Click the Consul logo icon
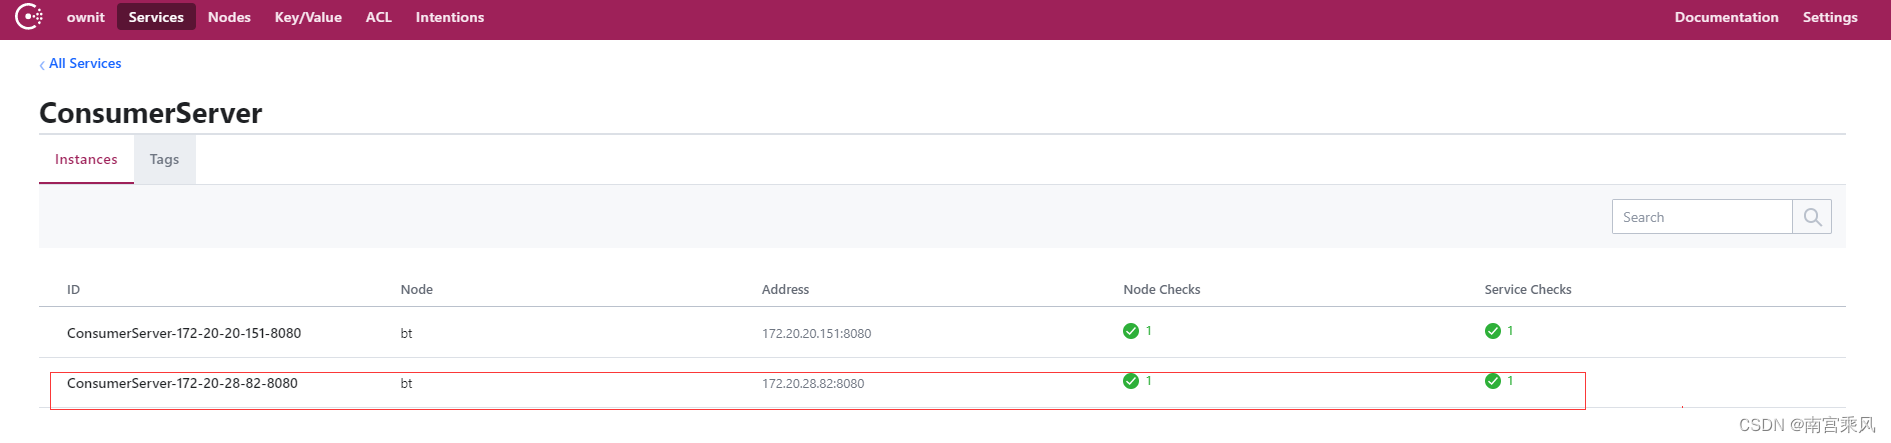The width and height of the screenshot is (1891, 443). coord(29,17)
